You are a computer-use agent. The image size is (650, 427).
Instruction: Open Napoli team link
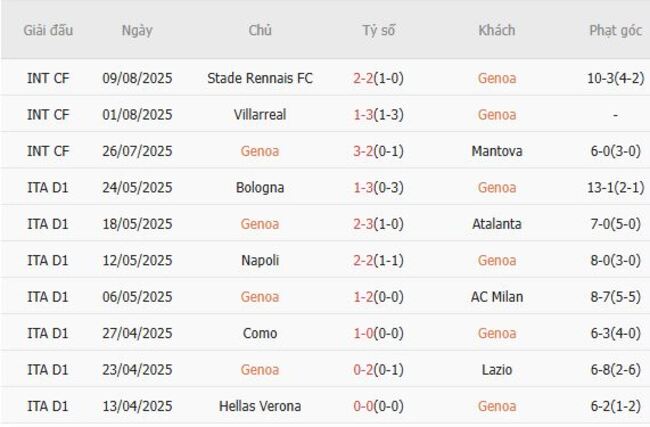tap(260, 261)
